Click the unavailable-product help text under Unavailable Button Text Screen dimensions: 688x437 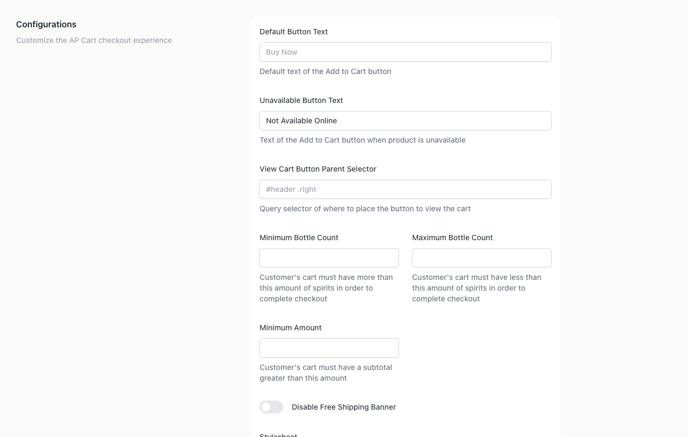coord(362,140)
